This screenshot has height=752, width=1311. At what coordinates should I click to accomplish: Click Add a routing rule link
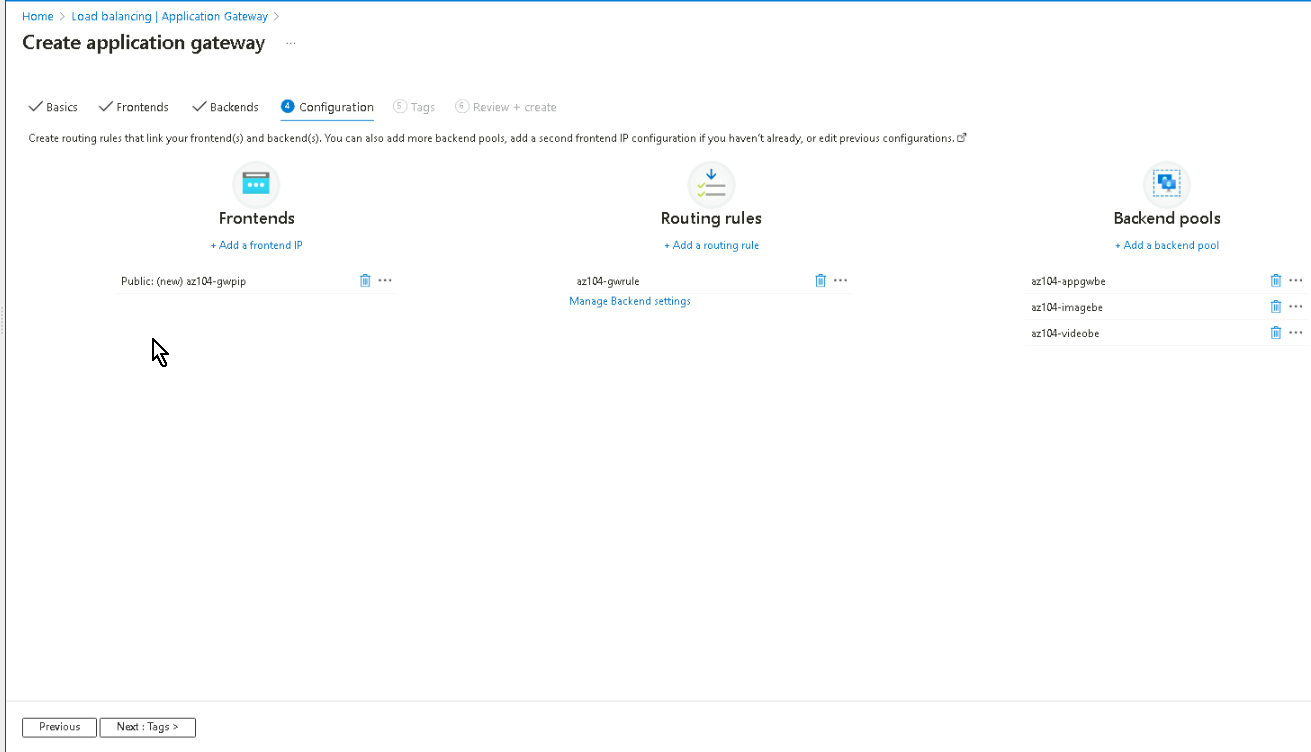tap(711, 245)
